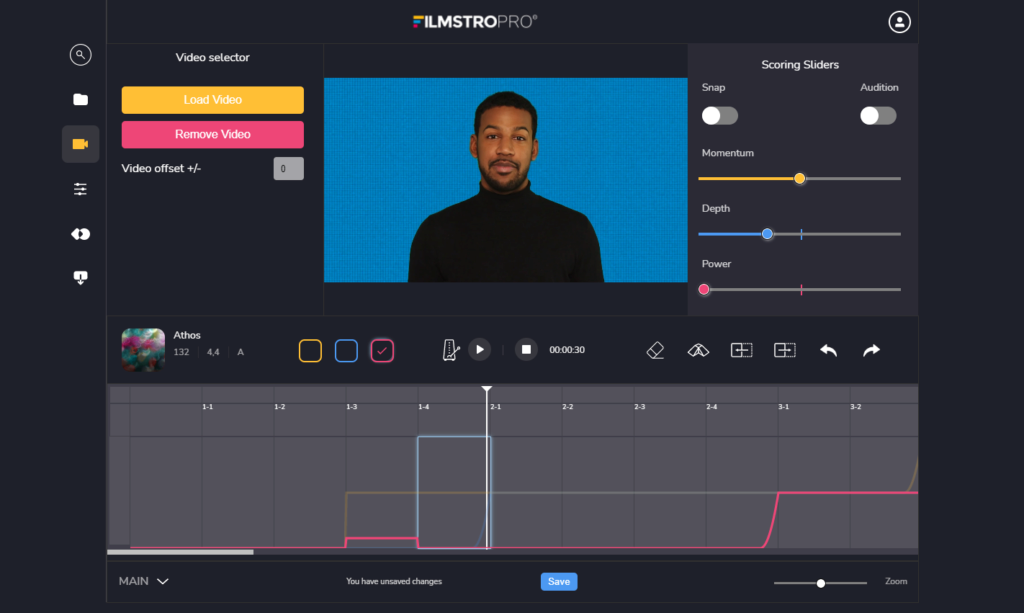The height and width of the screenshot is (613, 1024).
Task: Click the "You have unsaved changes" message
Action: click(x=394, y=581)
